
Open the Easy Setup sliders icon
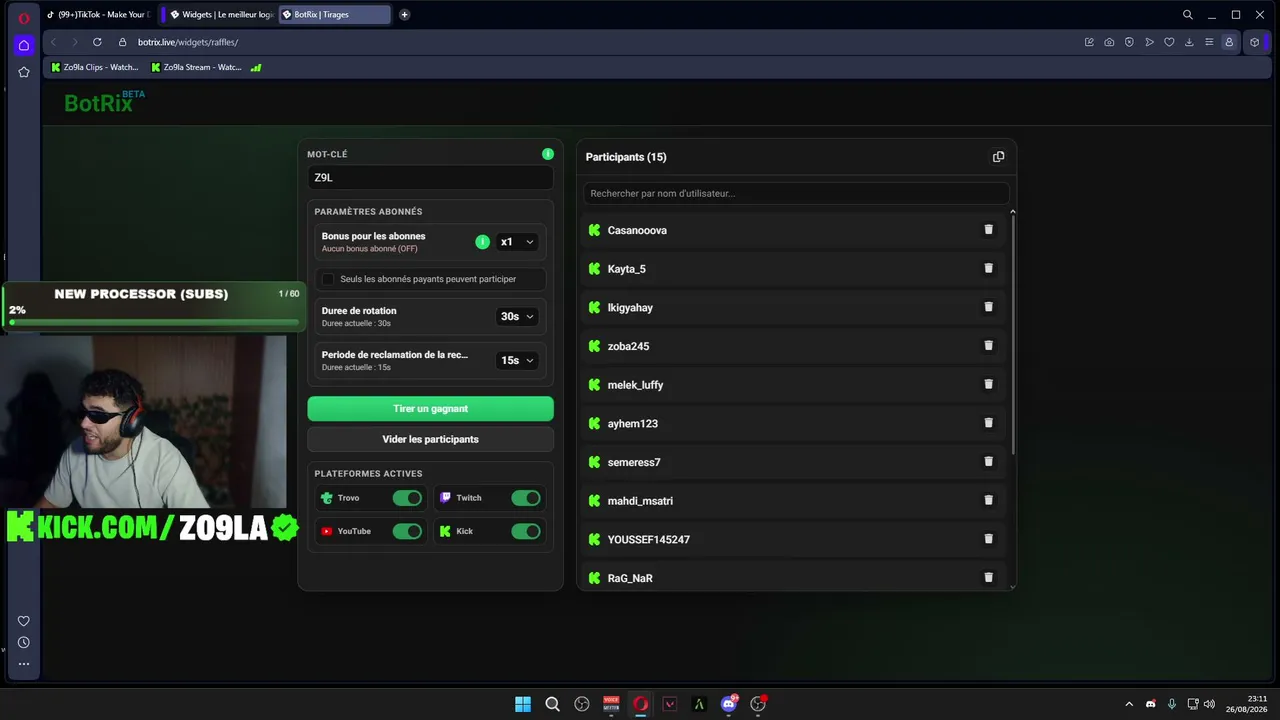pyautogui.click(x=1209, y=42)
